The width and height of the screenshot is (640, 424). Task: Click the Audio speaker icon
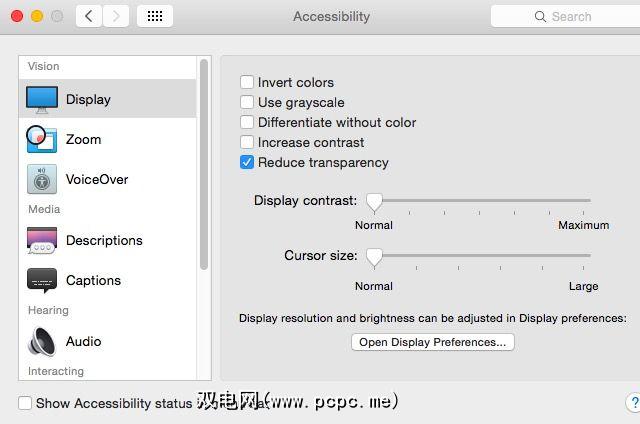[x=42, y=341]
